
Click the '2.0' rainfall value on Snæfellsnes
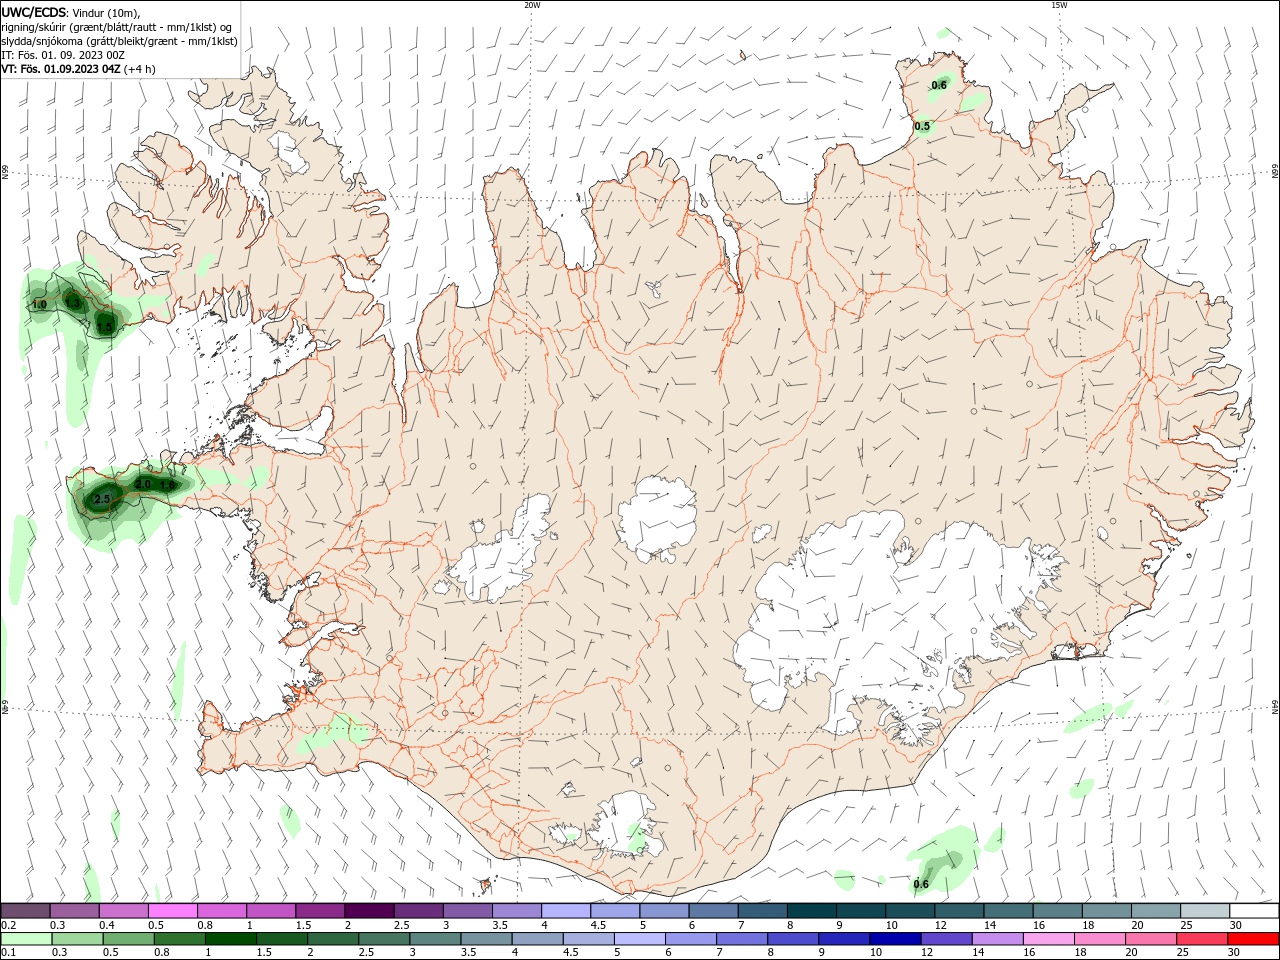[x=143, y=485]
